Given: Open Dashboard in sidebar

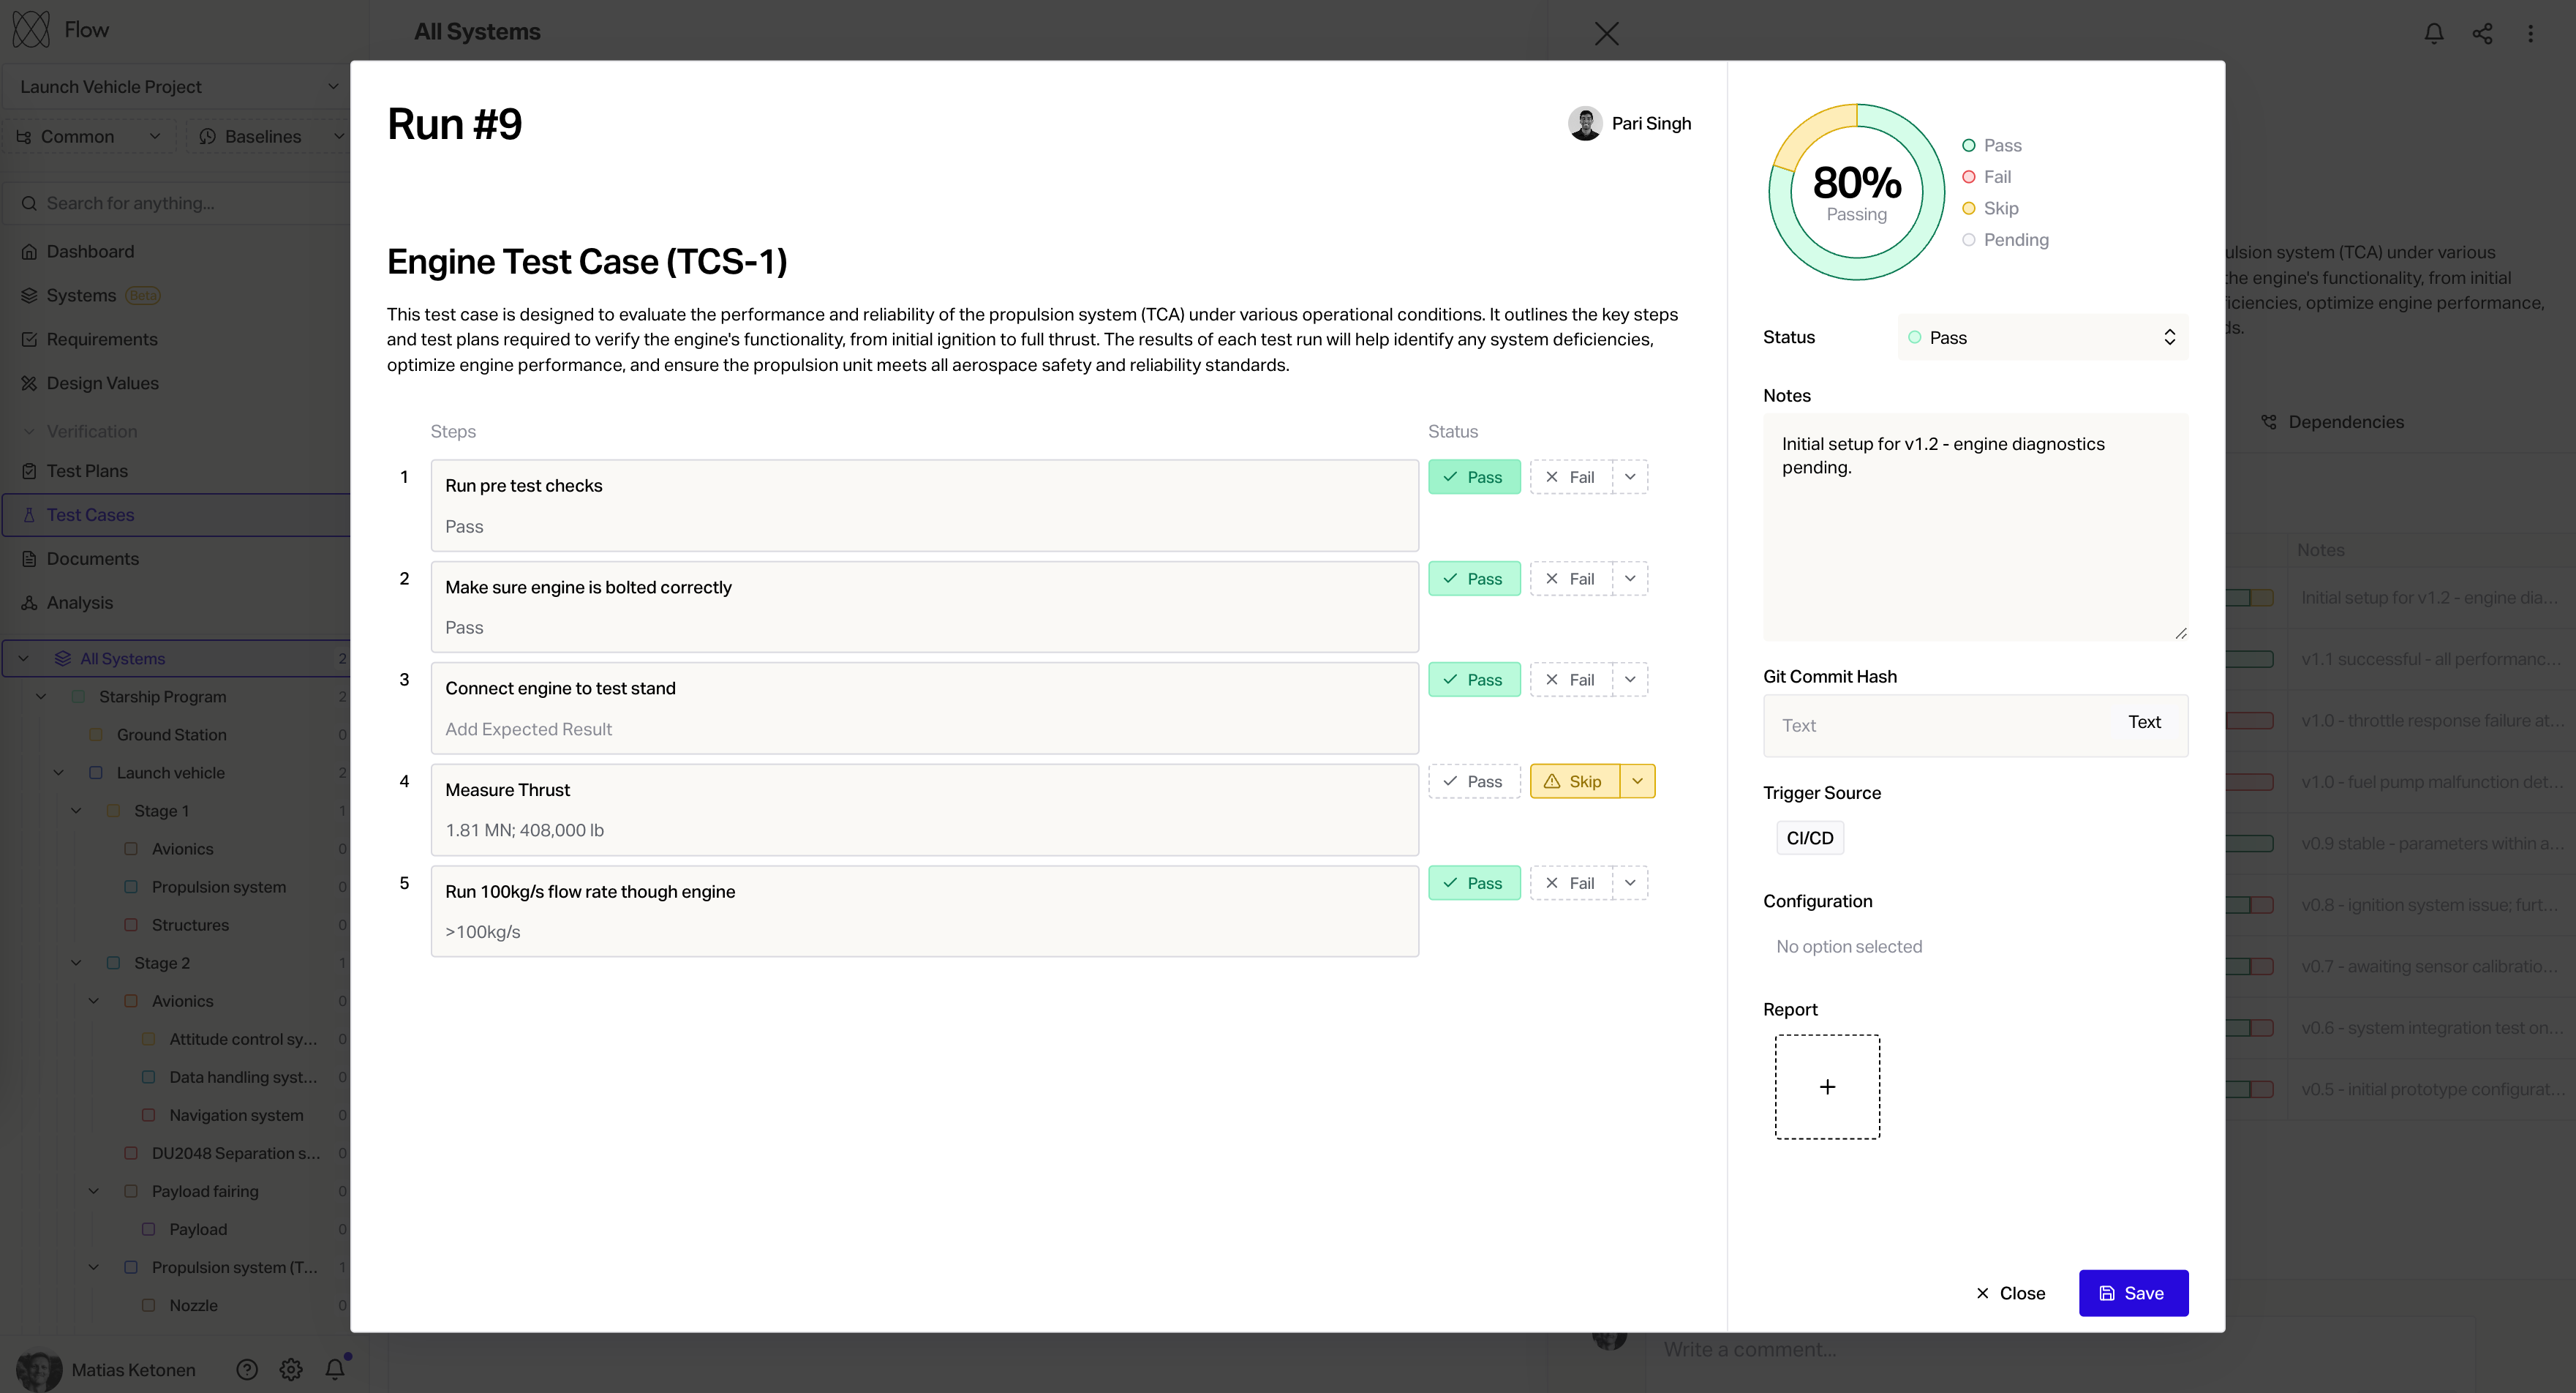Looking at the screenshot, I should pos(90,251).
